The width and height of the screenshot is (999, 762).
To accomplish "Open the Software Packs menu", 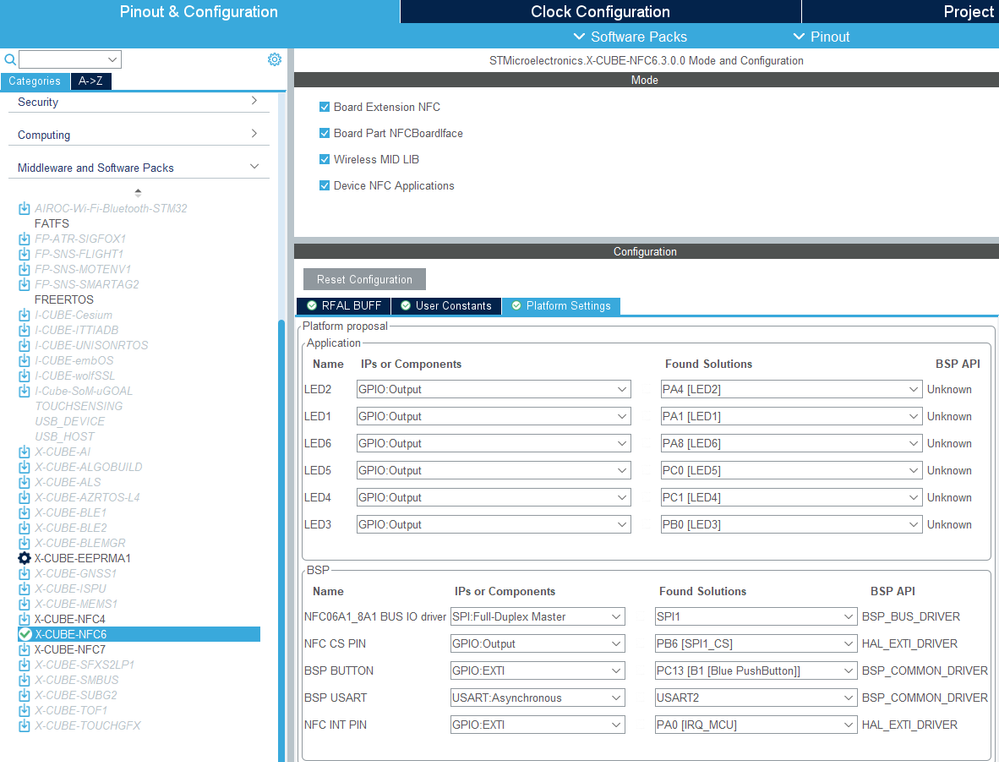I will pyautogui.click(x=630, y=37).
